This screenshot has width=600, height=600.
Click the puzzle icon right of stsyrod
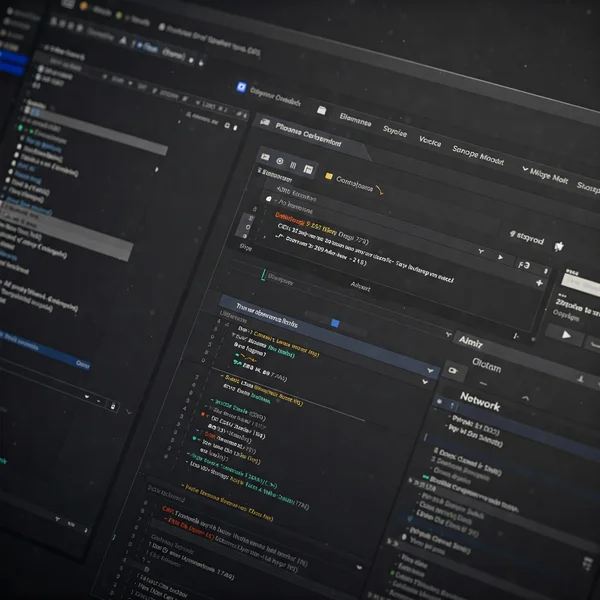[559, 246]
